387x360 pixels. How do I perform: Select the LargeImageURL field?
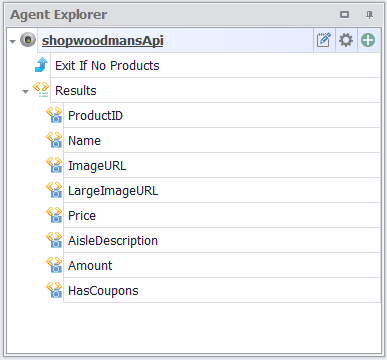coord(222,190)
